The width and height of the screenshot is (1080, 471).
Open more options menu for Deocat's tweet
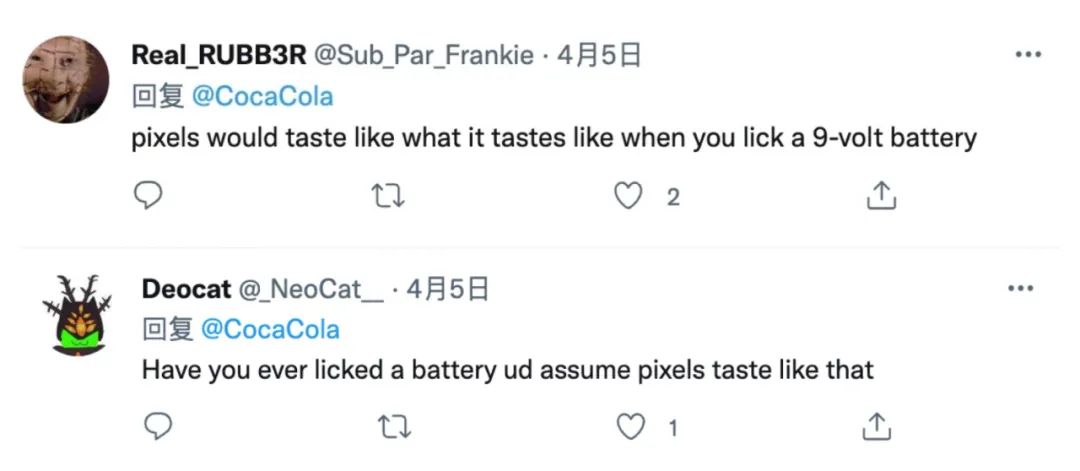1020,289
